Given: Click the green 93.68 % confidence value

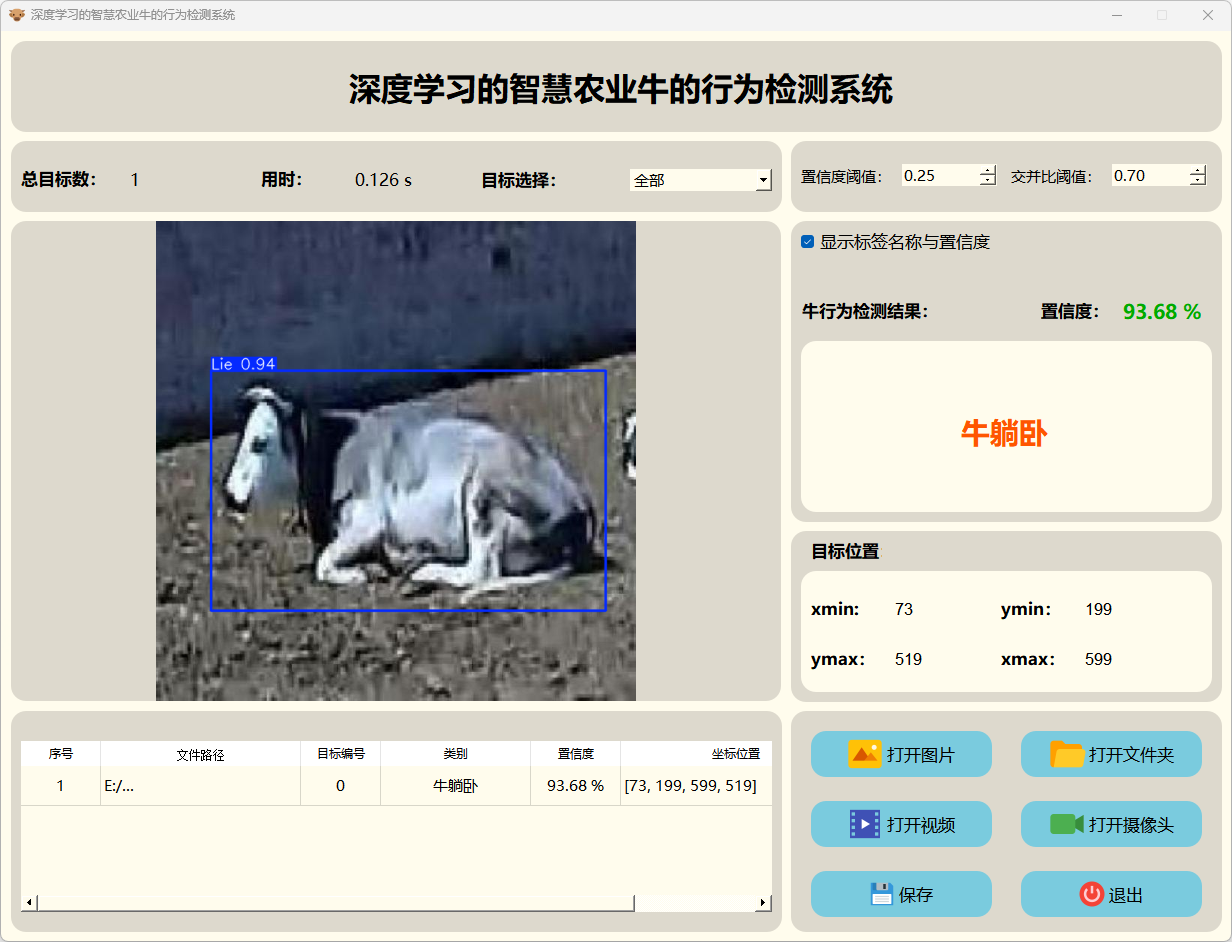Looking at the screenshot, I should (x=1162, y=312).
